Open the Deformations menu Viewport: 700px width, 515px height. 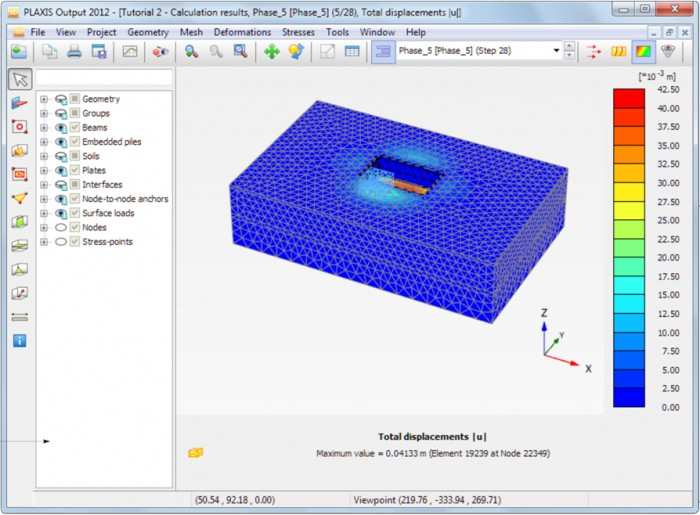coord(242,32)
